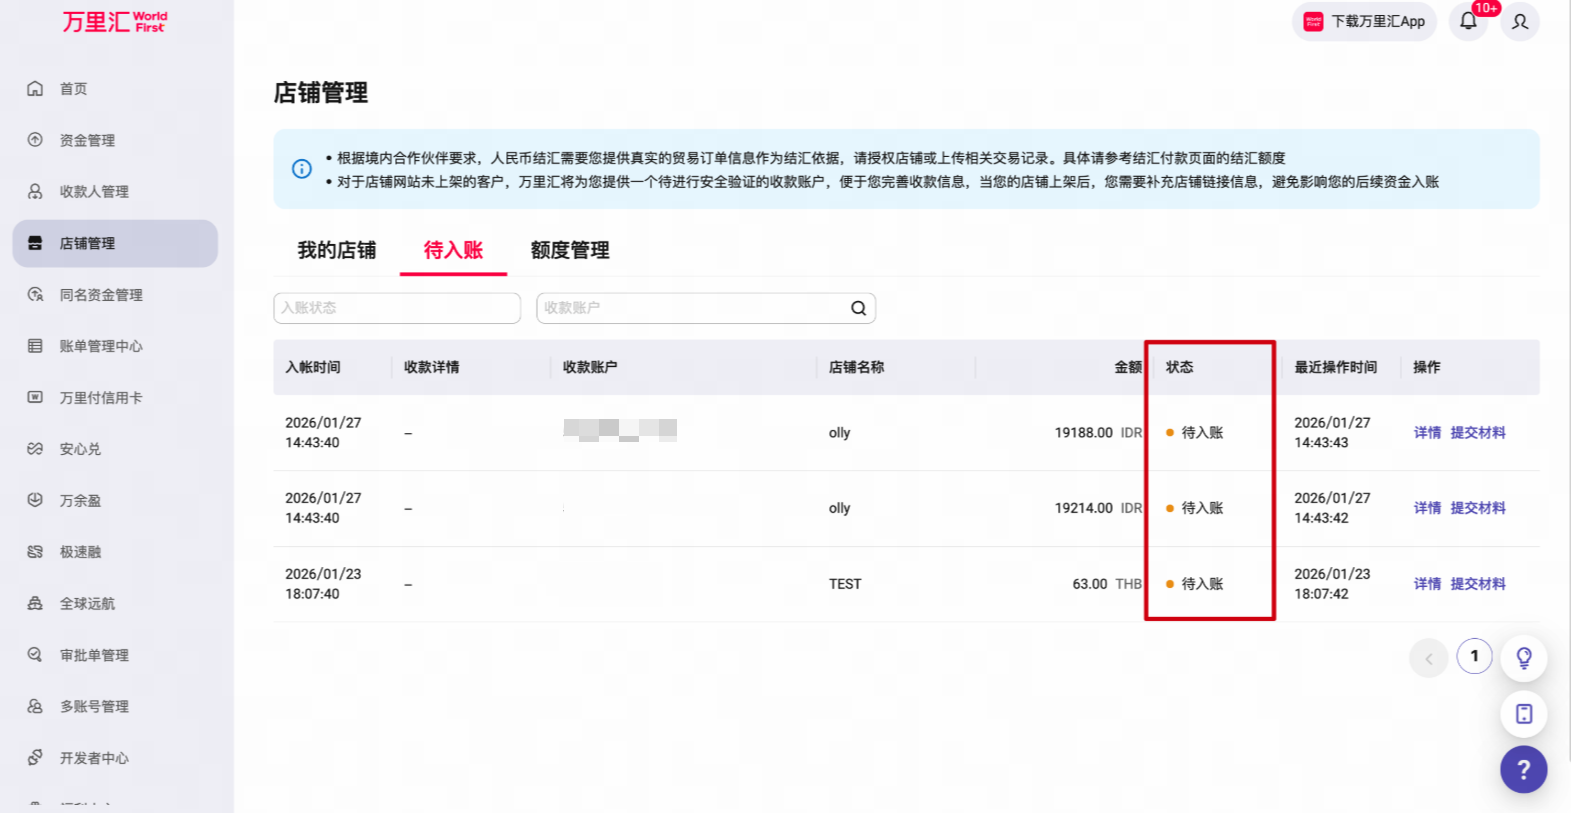
Task: Click the 首页 home icon
Action: (x=35, y=88)
